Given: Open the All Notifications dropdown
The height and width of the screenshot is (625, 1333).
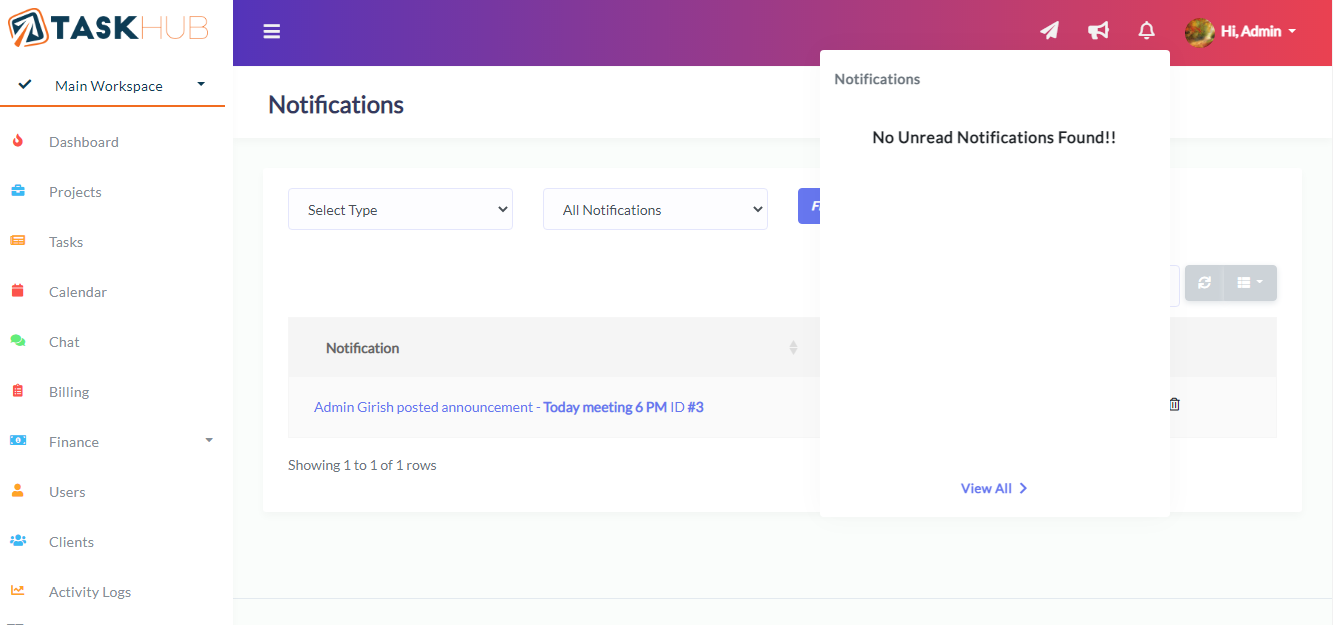Looking at the screenshot, I should [x=655, y=210].
